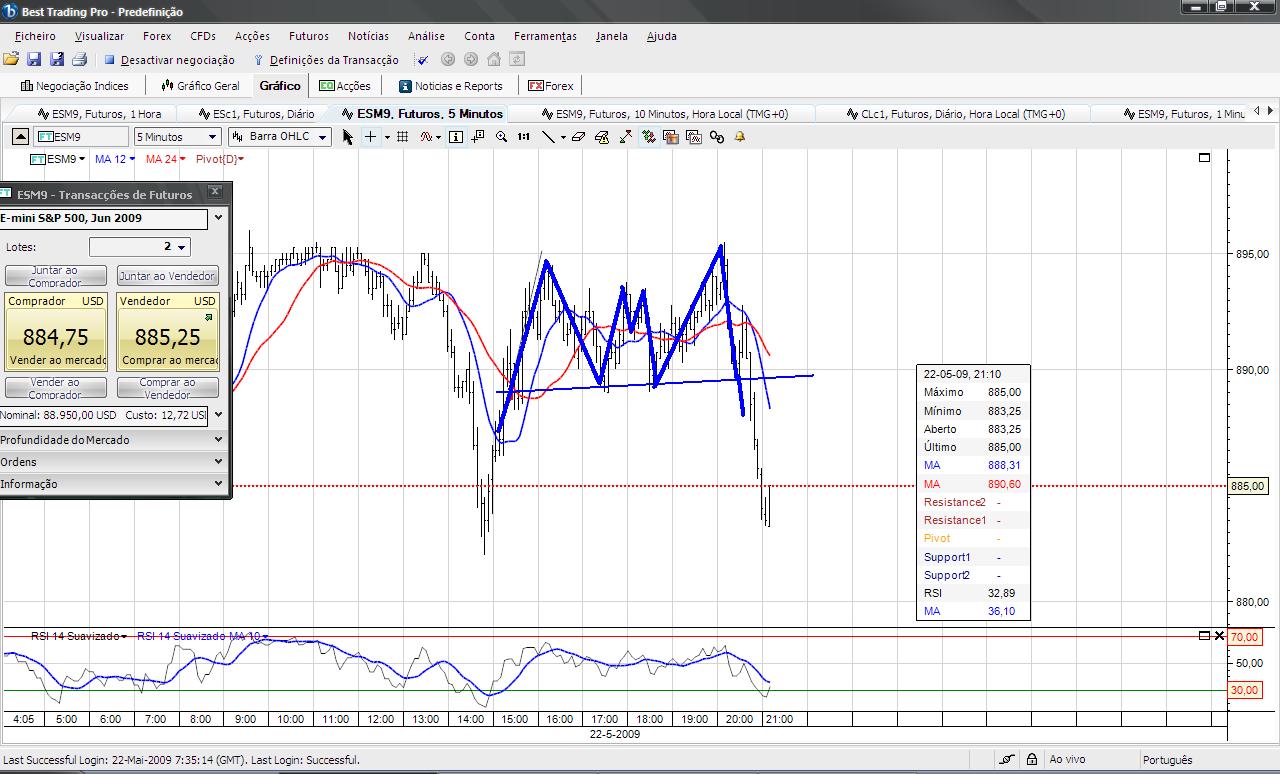Open the Ajuda menu

coord(661,36)
